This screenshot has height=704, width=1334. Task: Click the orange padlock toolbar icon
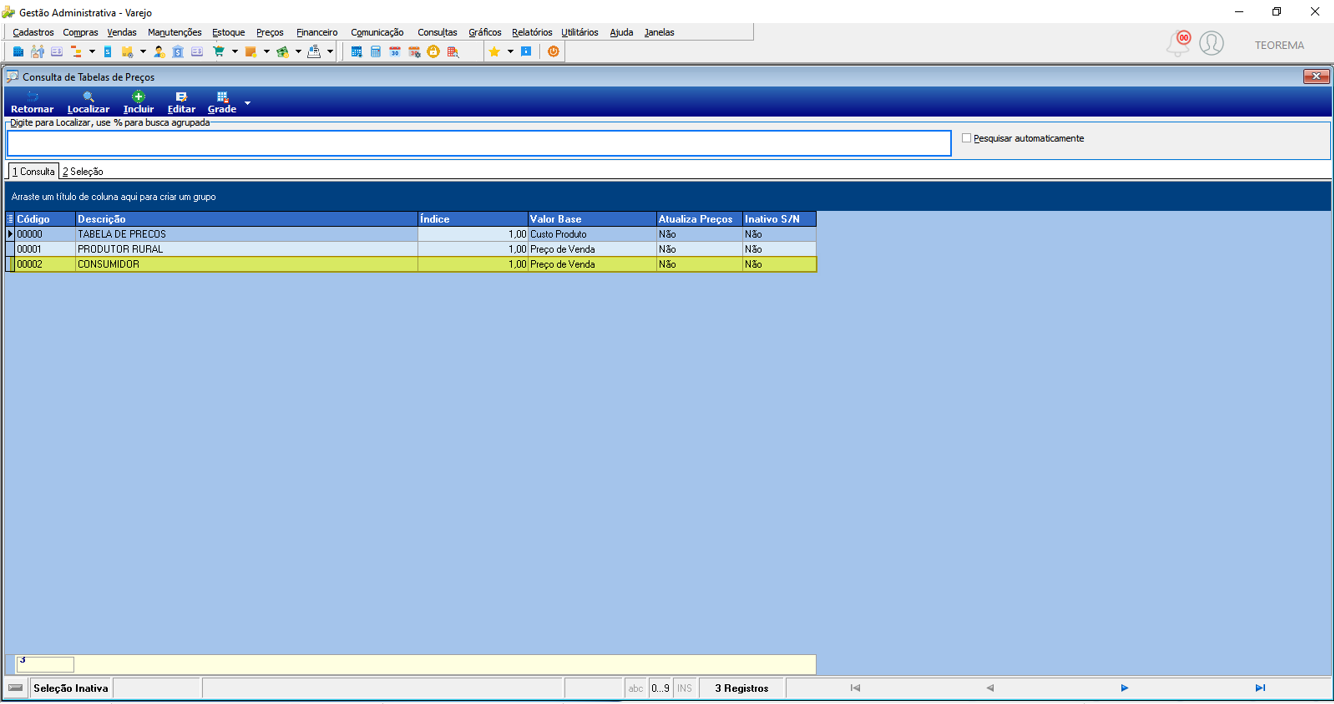tap(433, 51)
